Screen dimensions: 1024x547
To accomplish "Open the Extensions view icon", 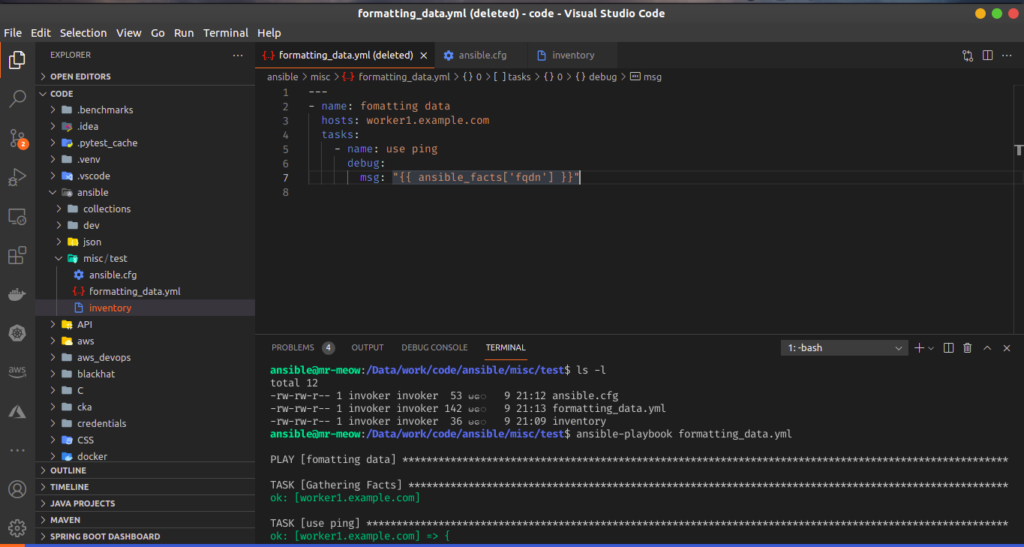I will pyautogui.click(x=17, y=255).
